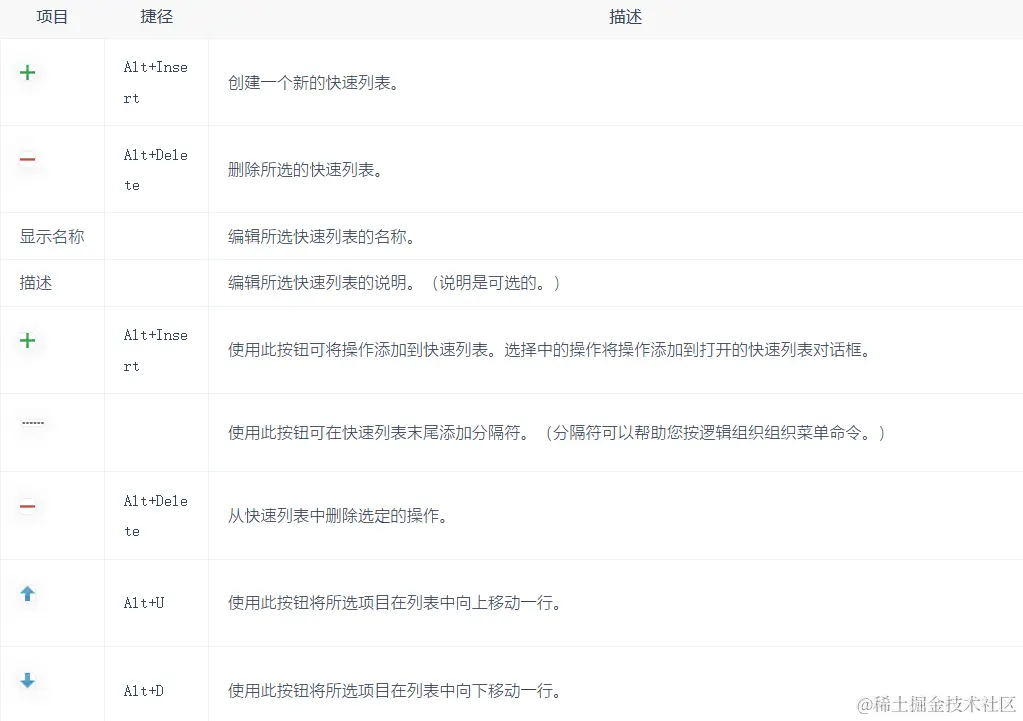This screenshot has height=721, width=1023.
Task: Click the blue up arrow icon
Action: click(27, 594)
